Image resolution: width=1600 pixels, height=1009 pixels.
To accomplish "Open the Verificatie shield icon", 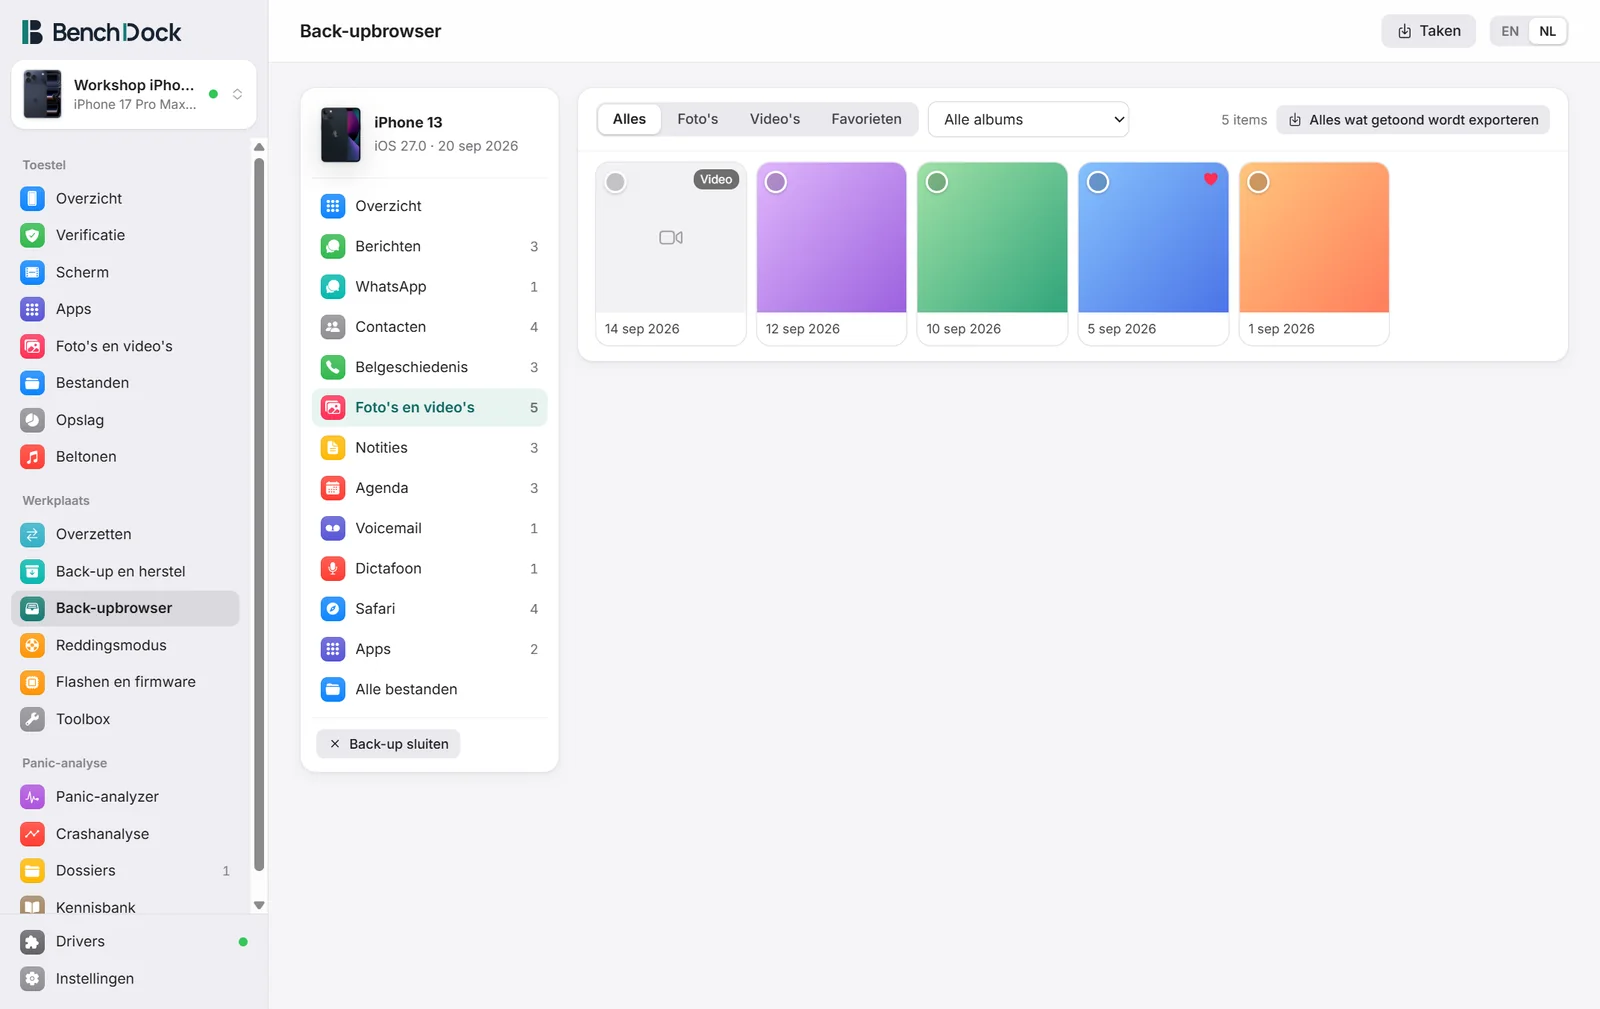I will point(33,235).
